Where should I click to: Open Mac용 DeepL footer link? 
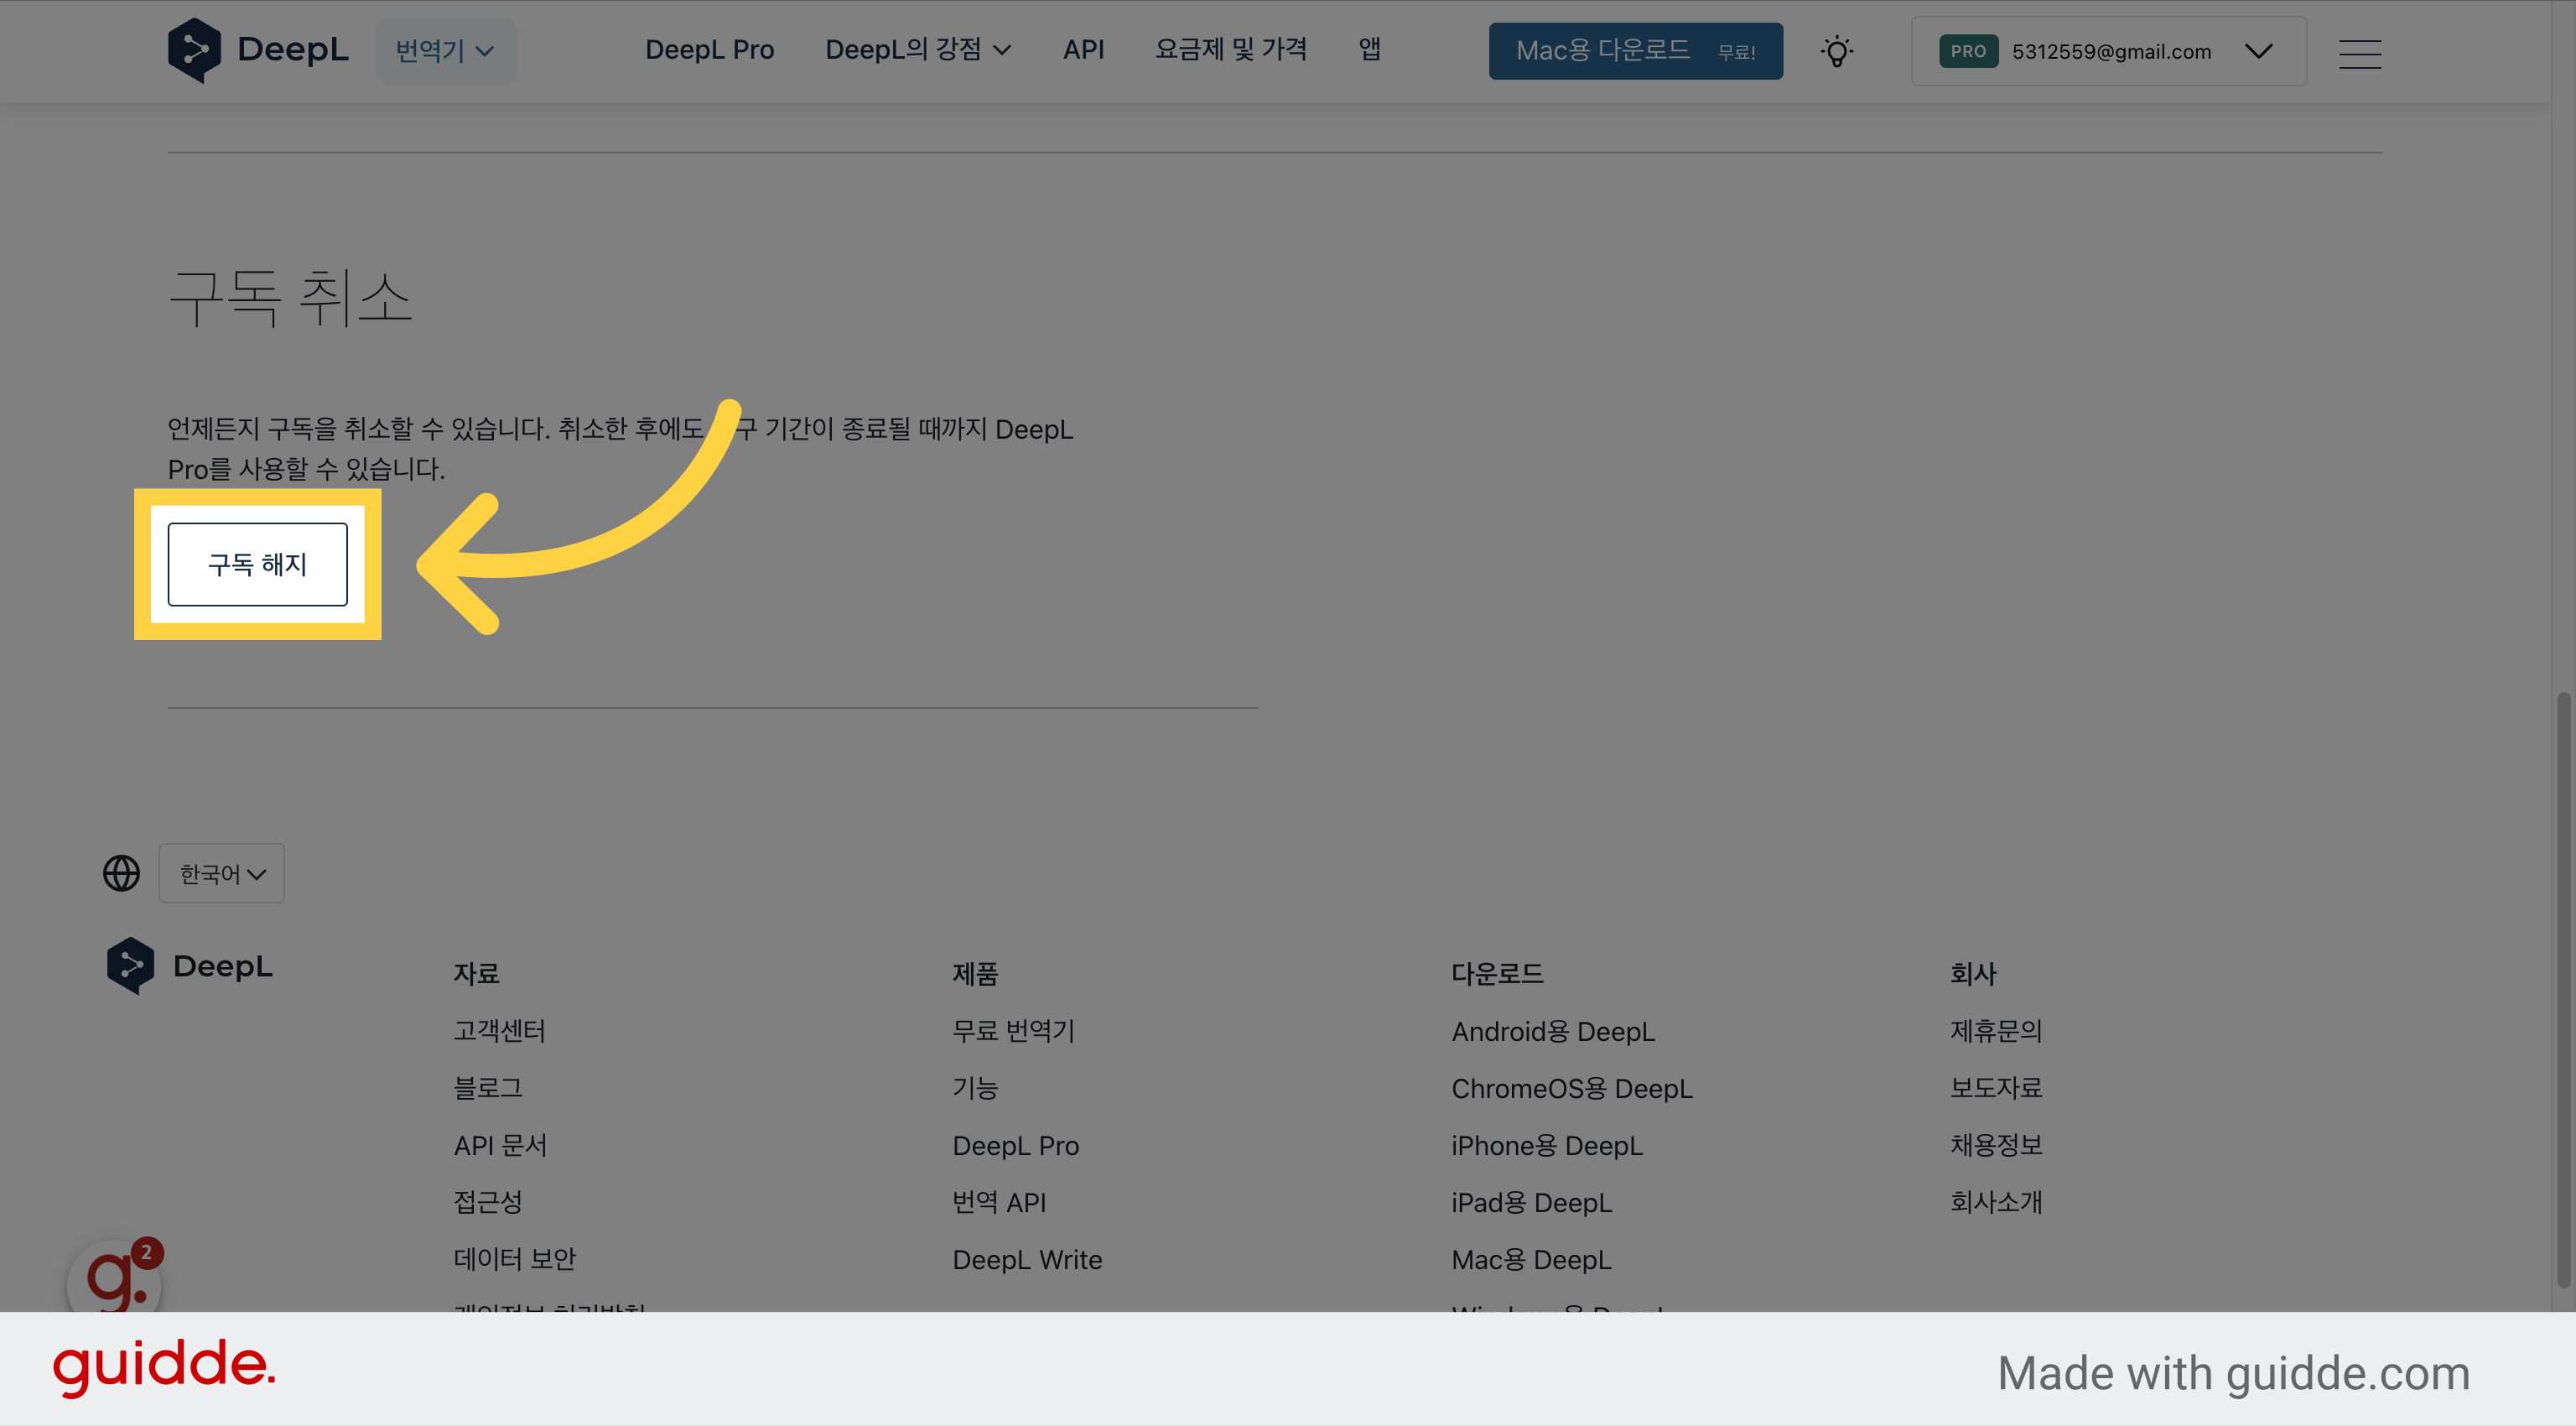[x=1531, y=1259]
